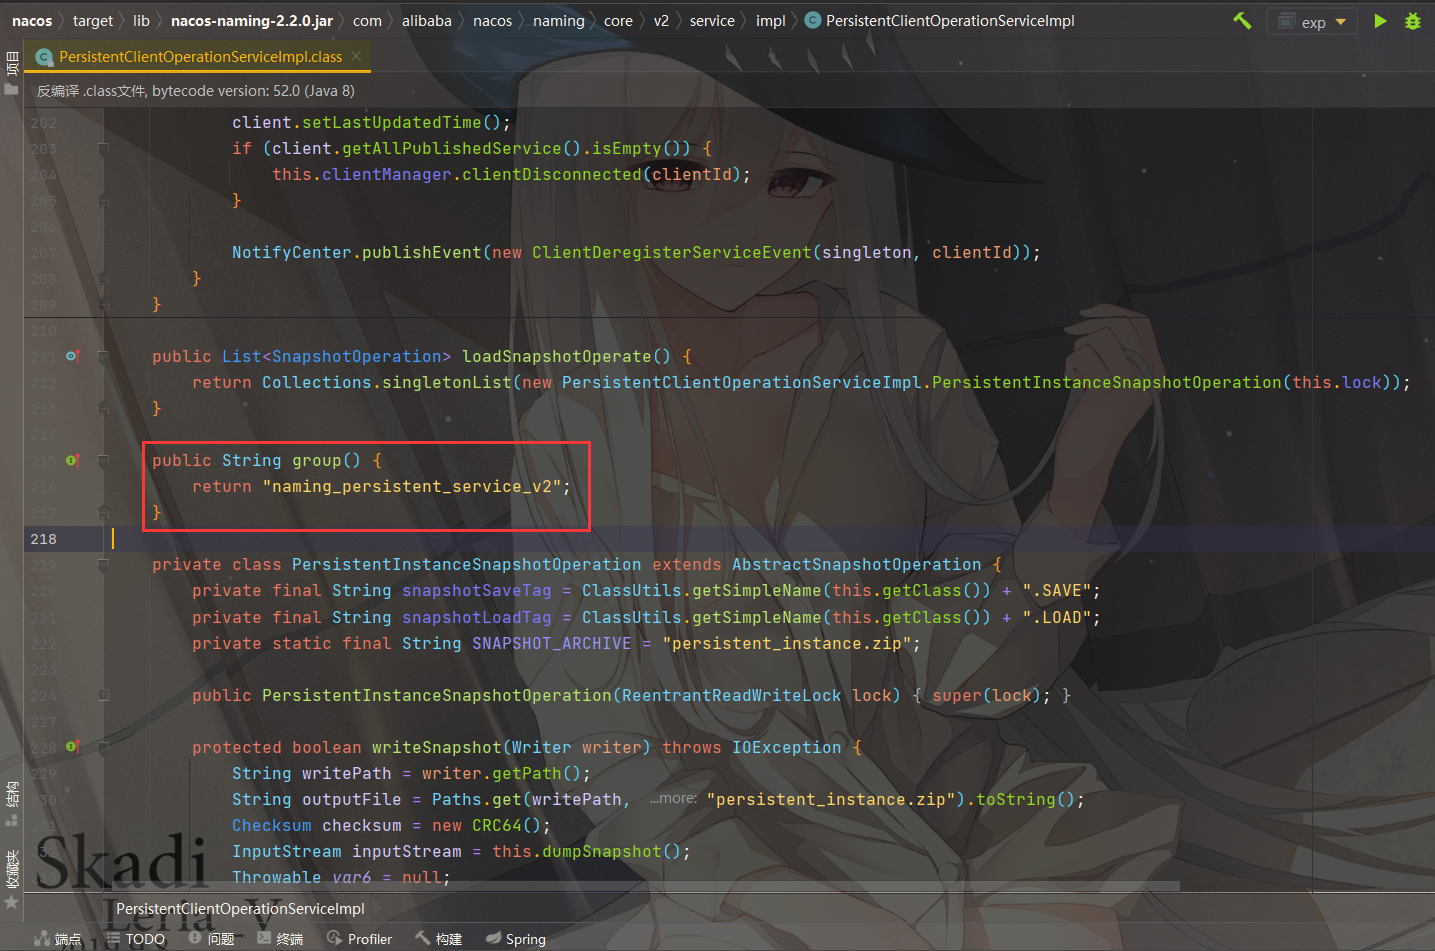Collapse the writeSnapshot method fold marker
The width and height of the screenshot is (1435, 951).
point(103,747)
